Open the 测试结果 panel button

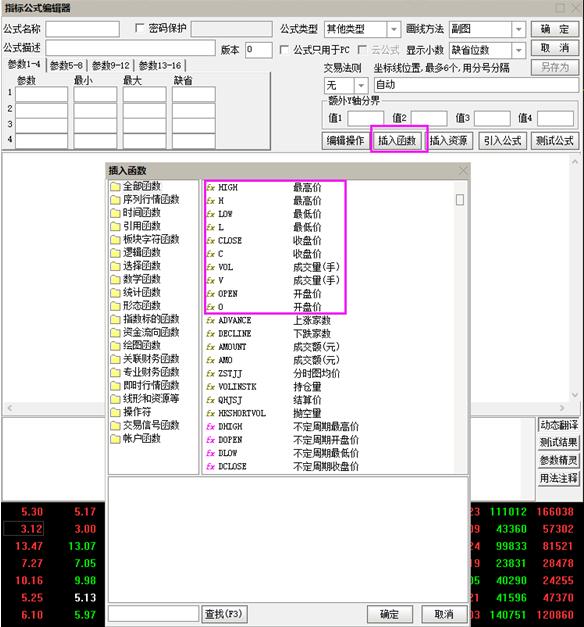(558, 442)
